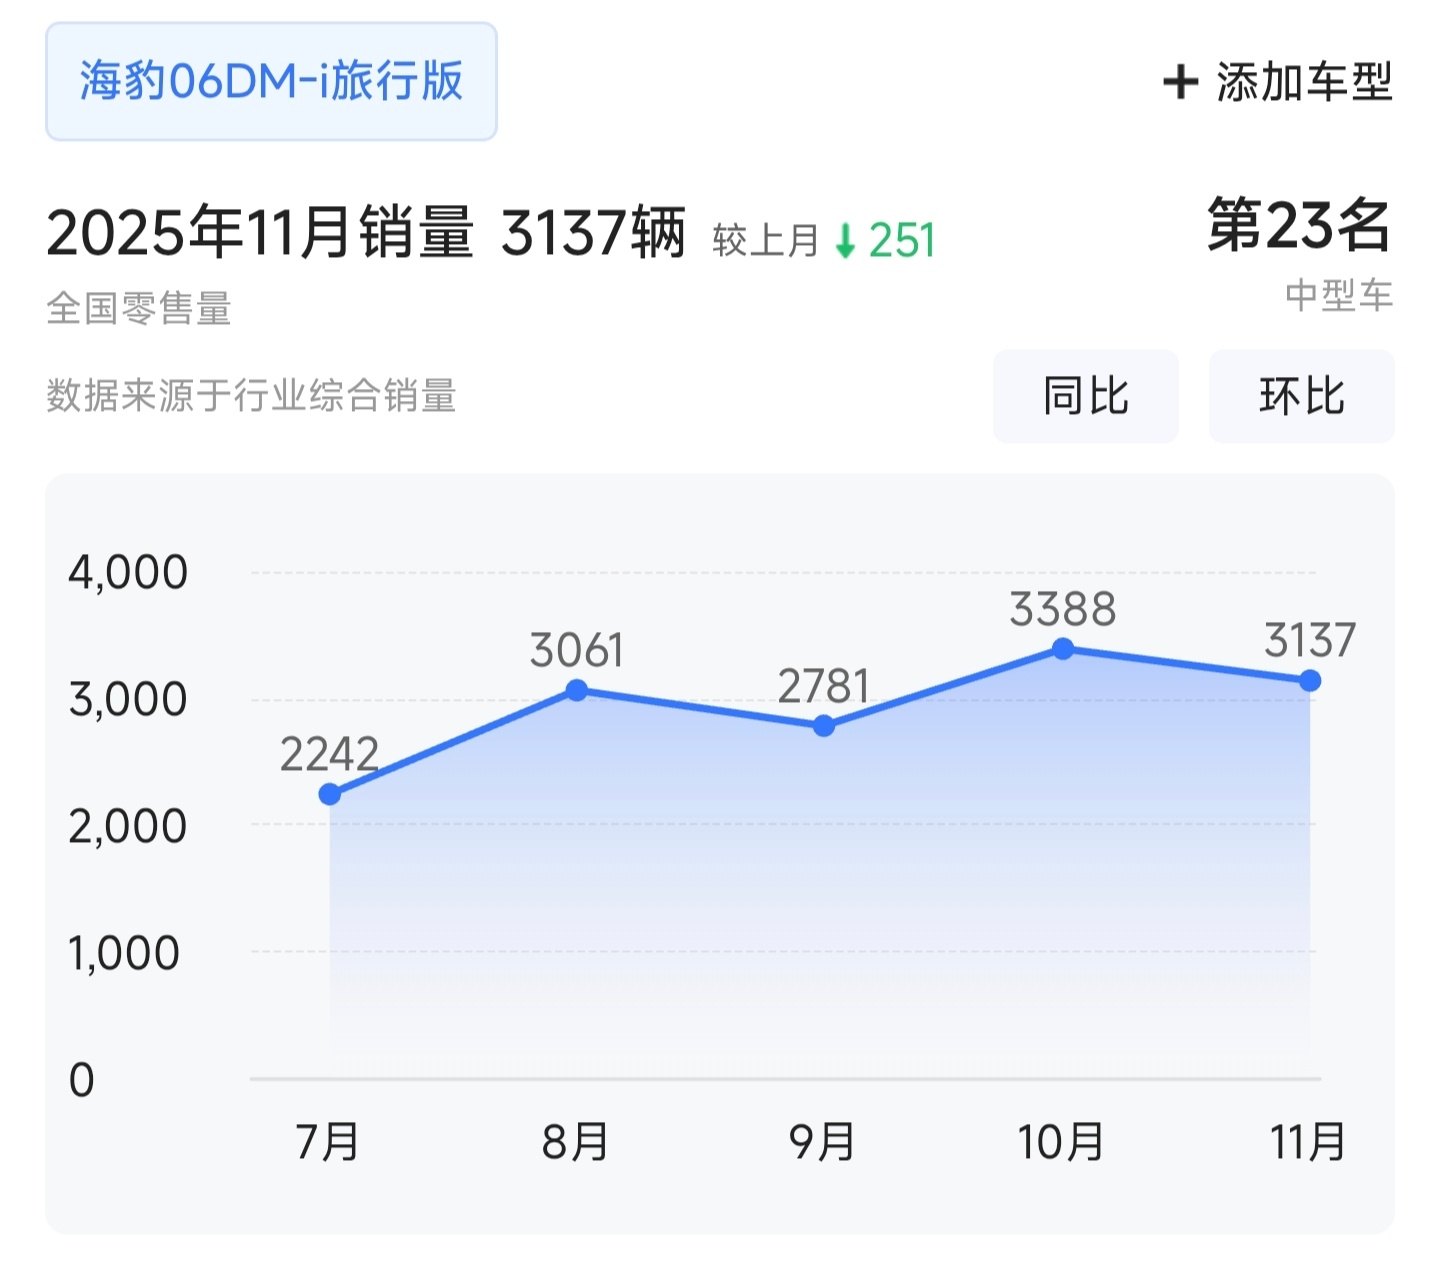Select the 11月 data point on chart

click(x=1310, y=681)
